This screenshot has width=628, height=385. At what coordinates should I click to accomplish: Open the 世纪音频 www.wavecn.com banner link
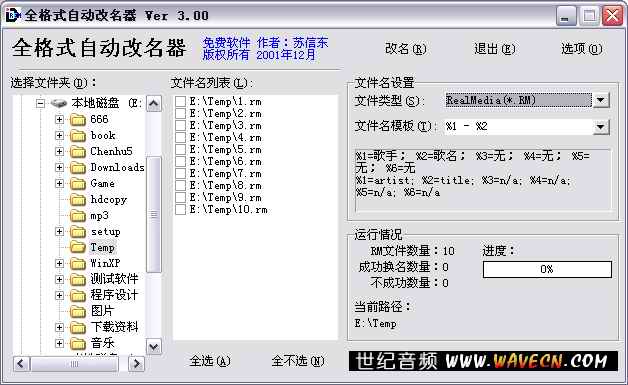tap(483, 361)
